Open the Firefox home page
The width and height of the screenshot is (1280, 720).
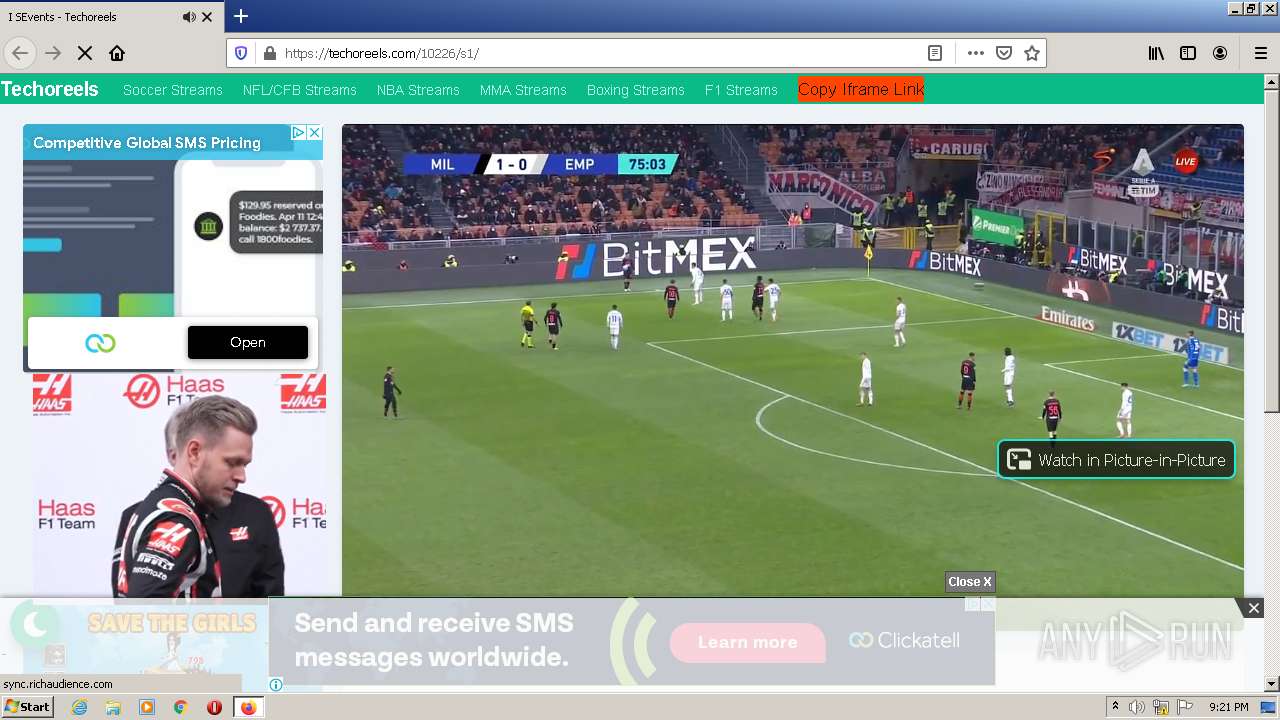[117, 53]
